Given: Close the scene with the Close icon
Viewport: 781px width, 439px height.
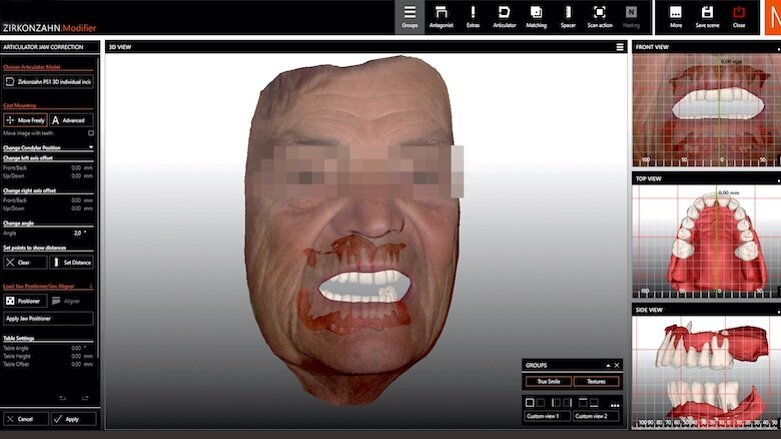Looking at the screenshot, I should tap(739, 16).
